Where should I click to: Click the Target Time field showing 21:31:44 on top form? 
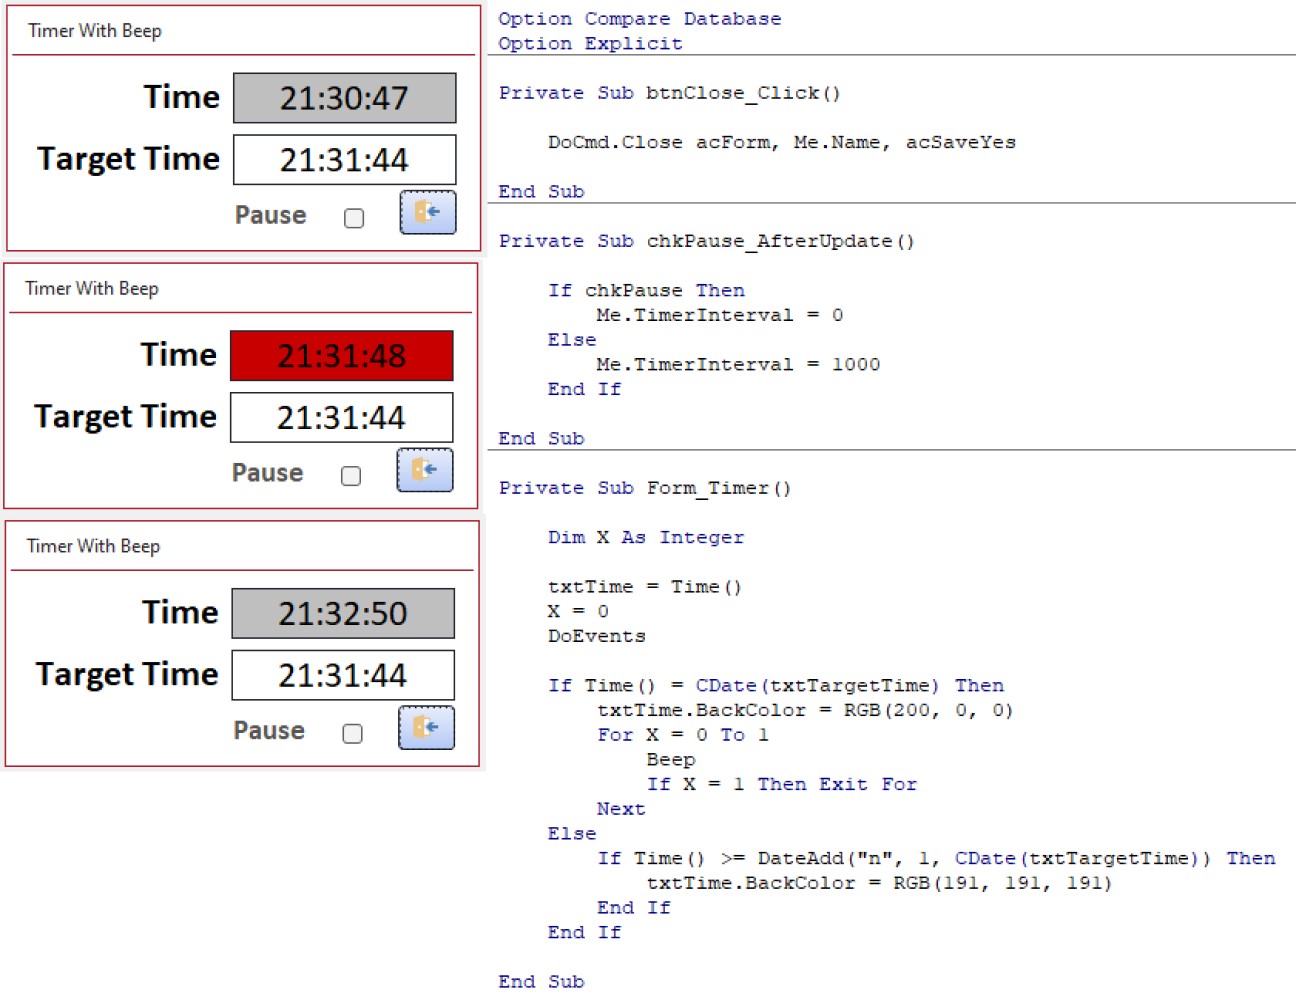[343, 160]
